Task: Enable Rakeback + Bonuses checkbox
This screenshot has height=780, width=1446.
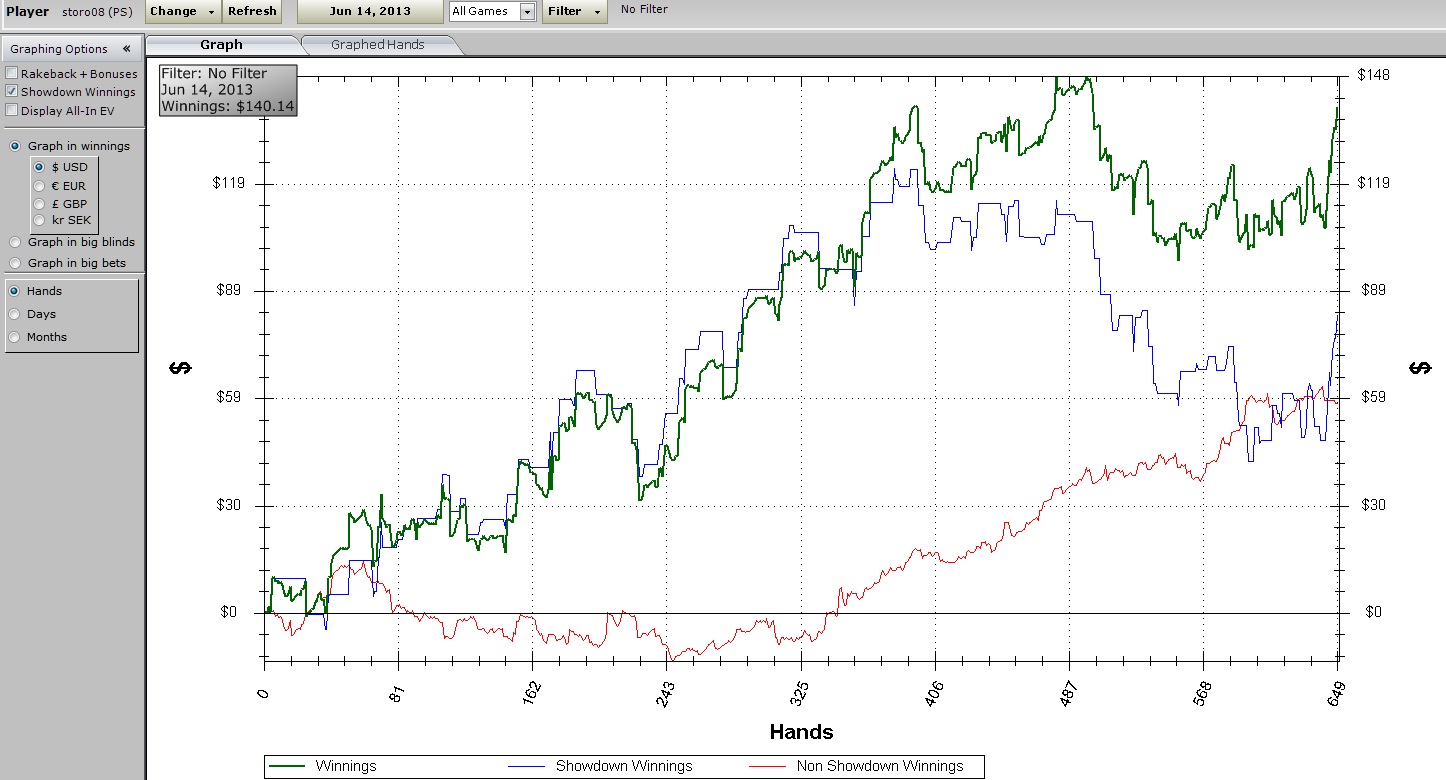Action: (12, 74)
